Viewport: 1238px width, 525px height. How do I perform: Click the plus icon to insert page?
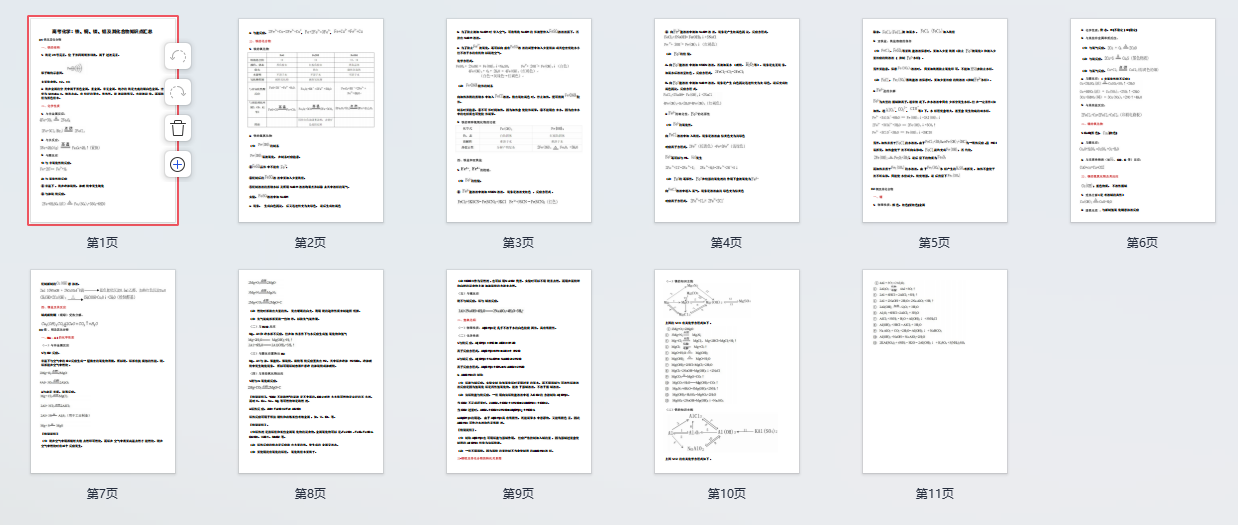pyautogui.click(x=178, y=164)
